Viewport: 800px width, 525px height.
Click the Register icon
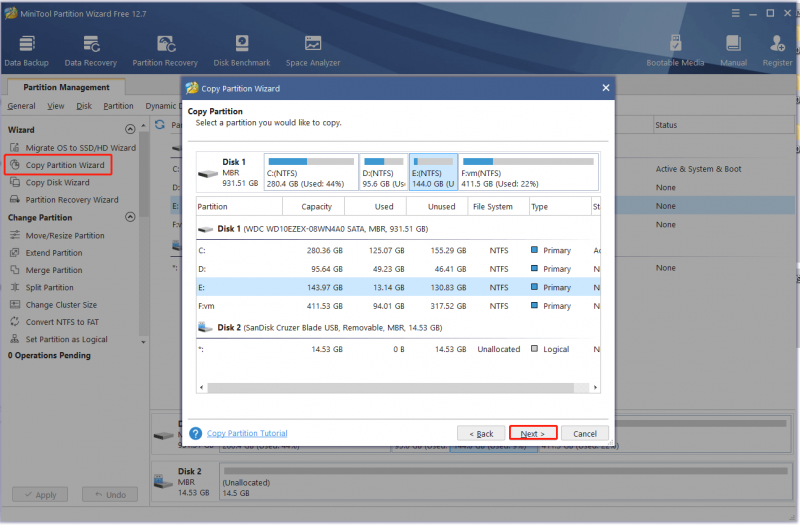[x=778, y=51]
